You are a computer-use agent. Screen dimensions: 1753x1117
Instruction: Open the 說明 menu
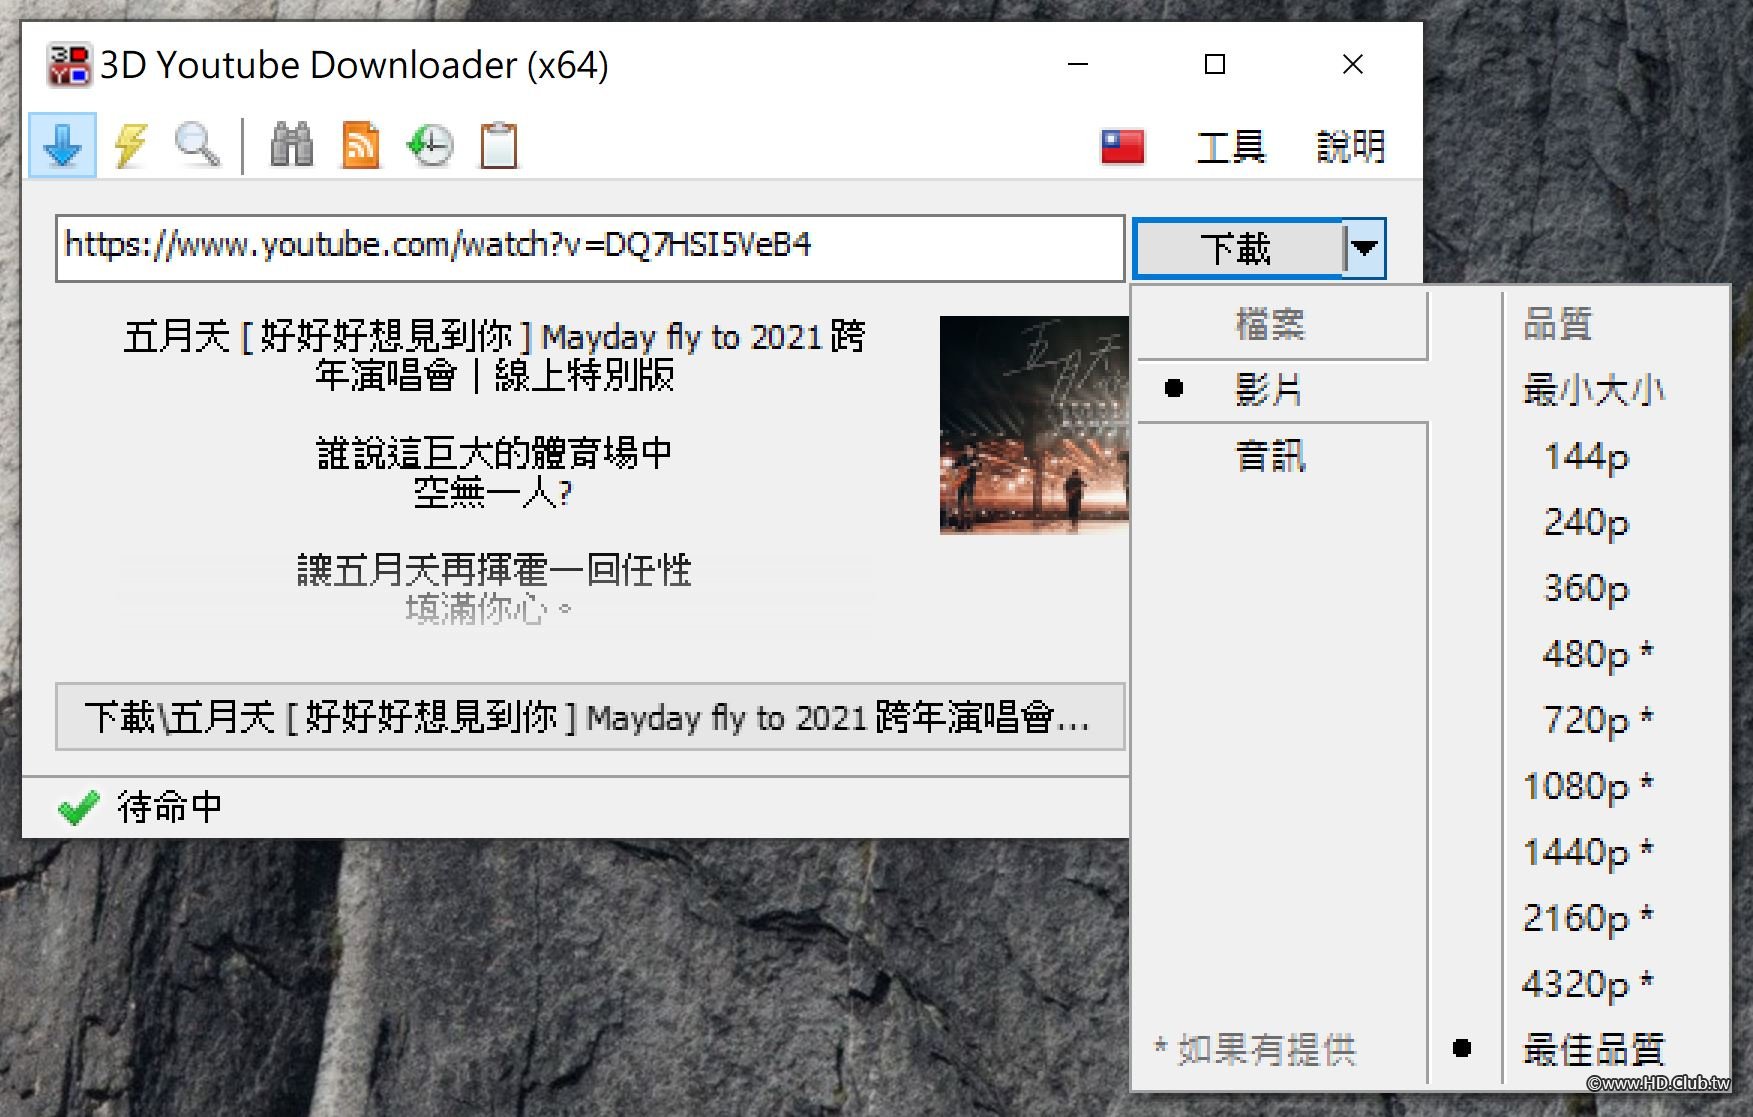1350,147
